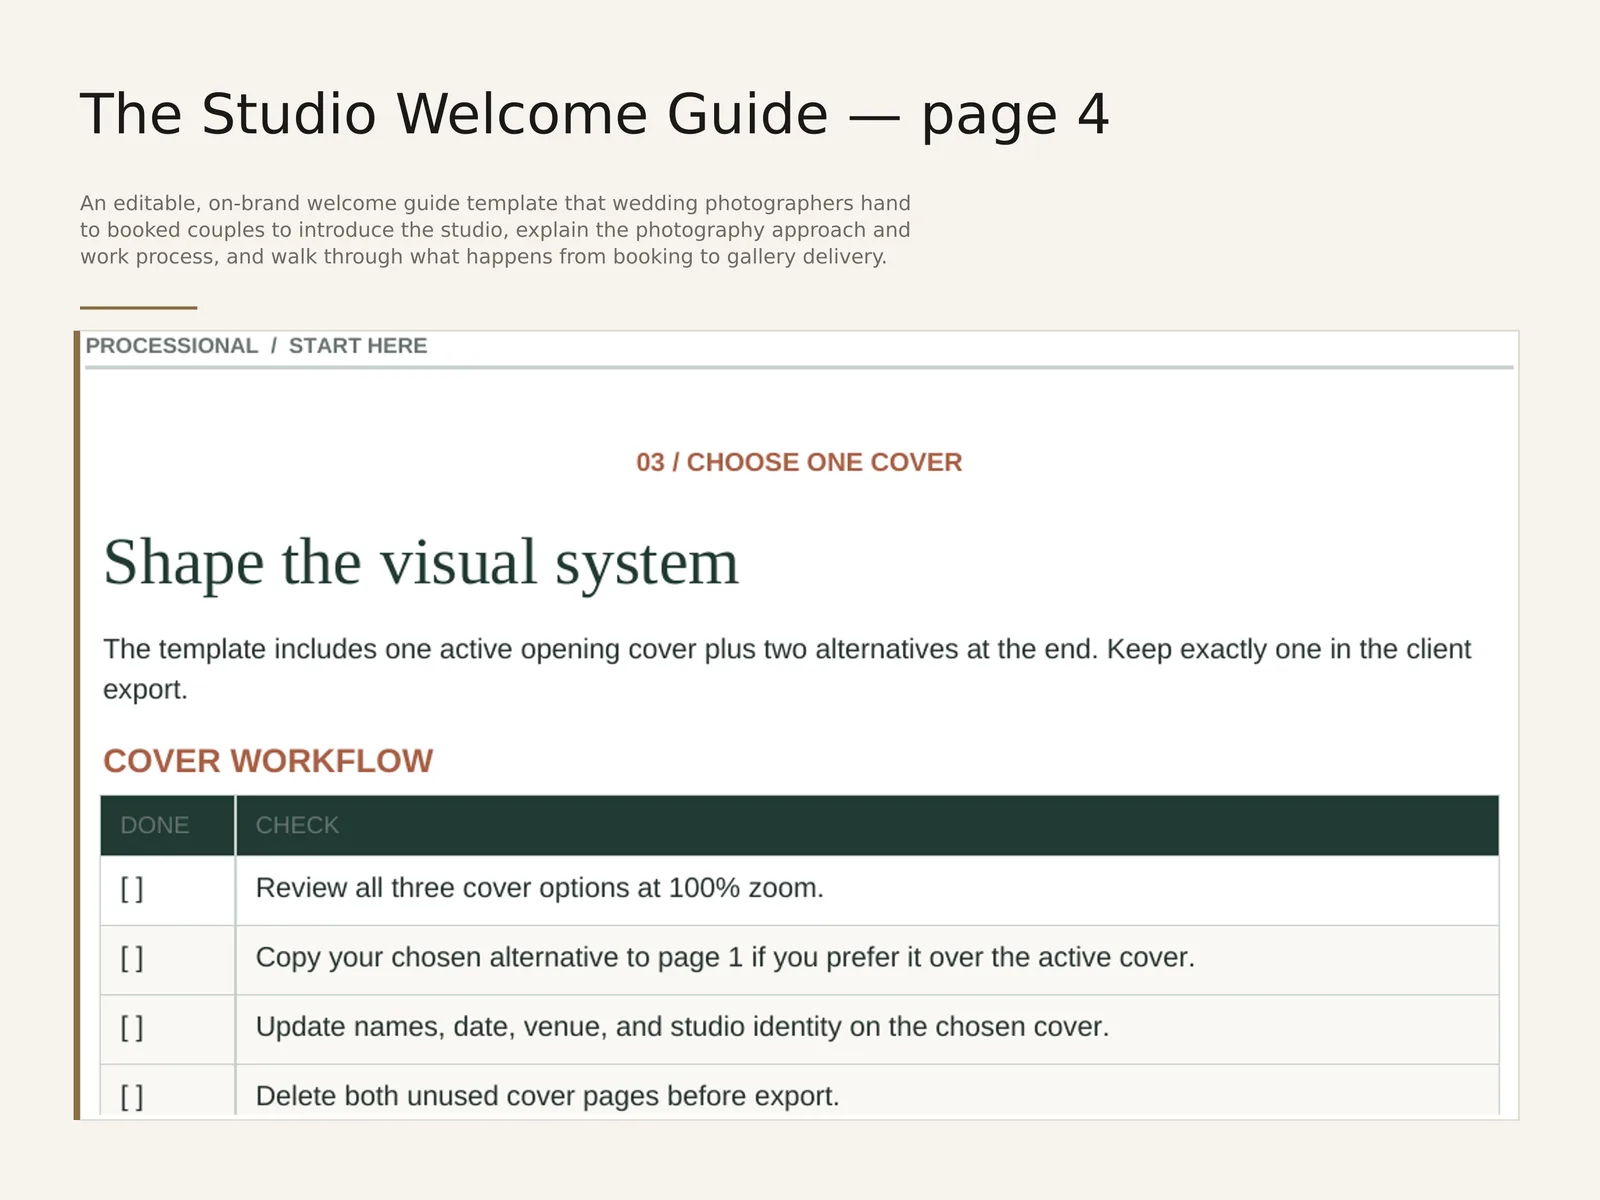
Task: Click 'PROCESSIONAL' in the page header
Action: [171, 346]
